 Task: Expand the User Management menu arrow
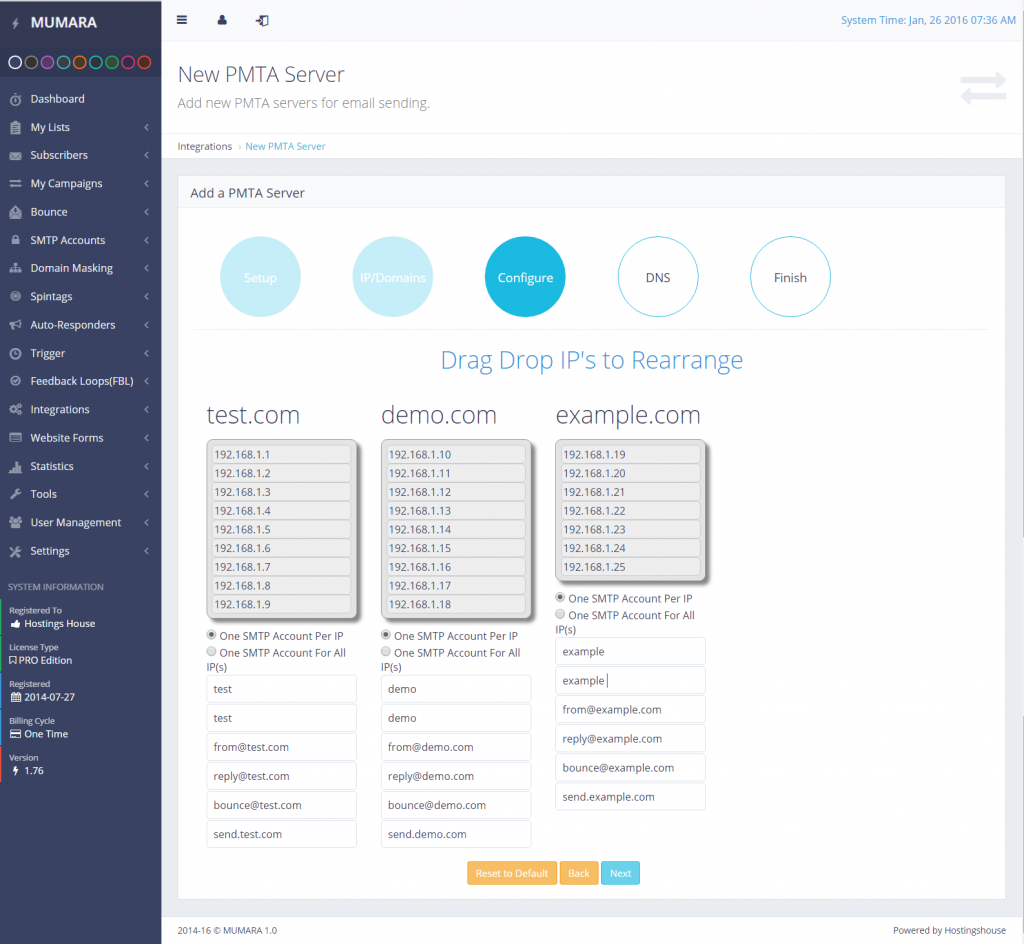pyautogui.click(x=146, y=523)
